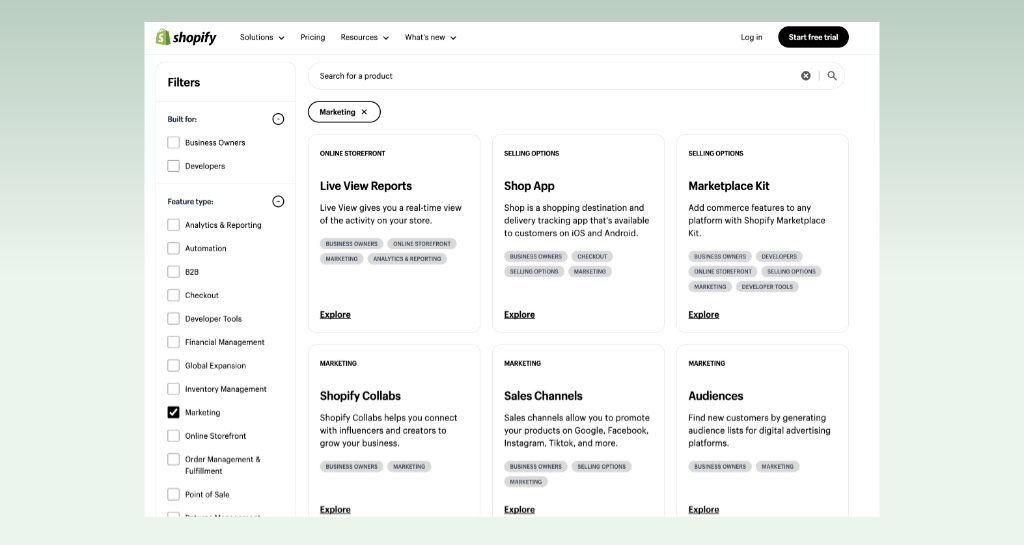Click Business Owners tag on Audiences card

click(720, 467)
